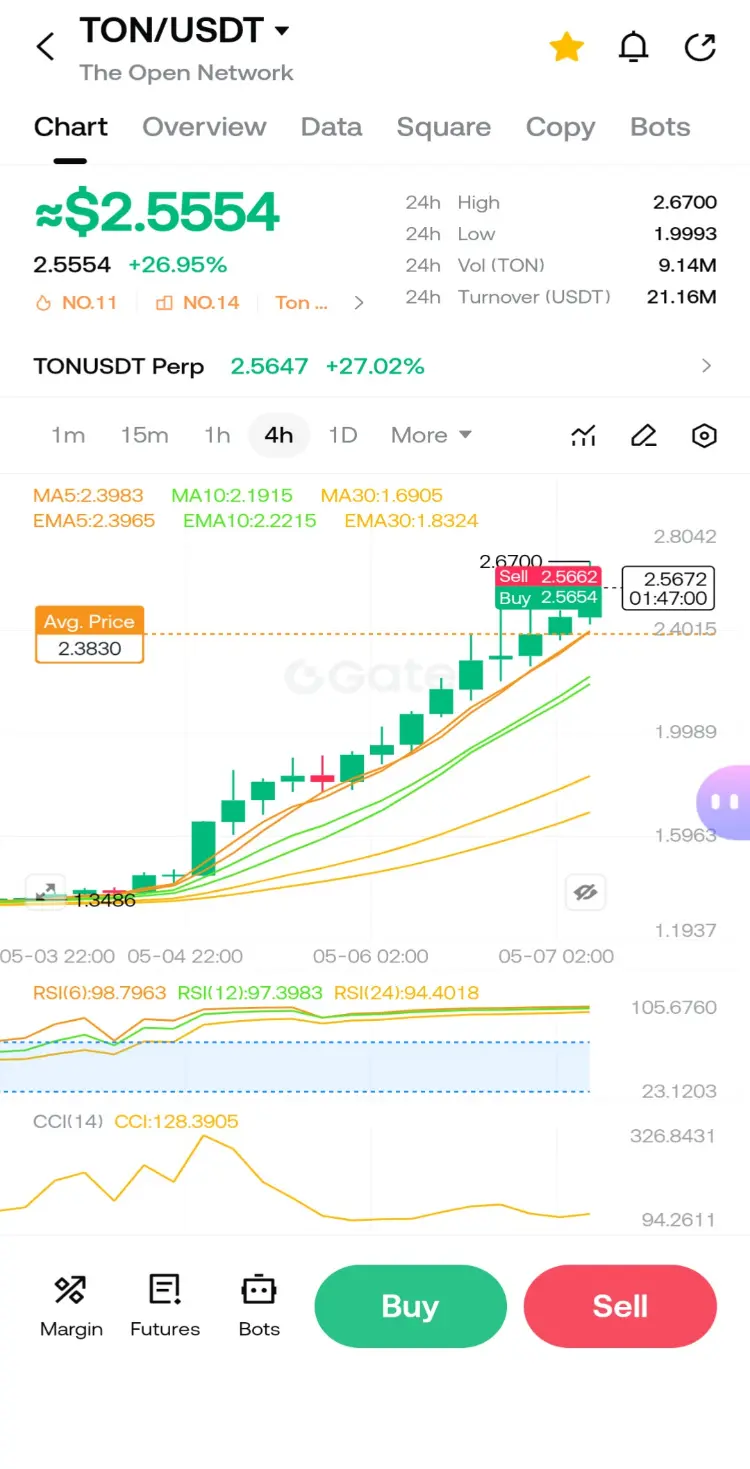The height and width of the screenshot is (1469, 750).
Task: Select the 1h timeframe
Action: [x=217, y=435]
